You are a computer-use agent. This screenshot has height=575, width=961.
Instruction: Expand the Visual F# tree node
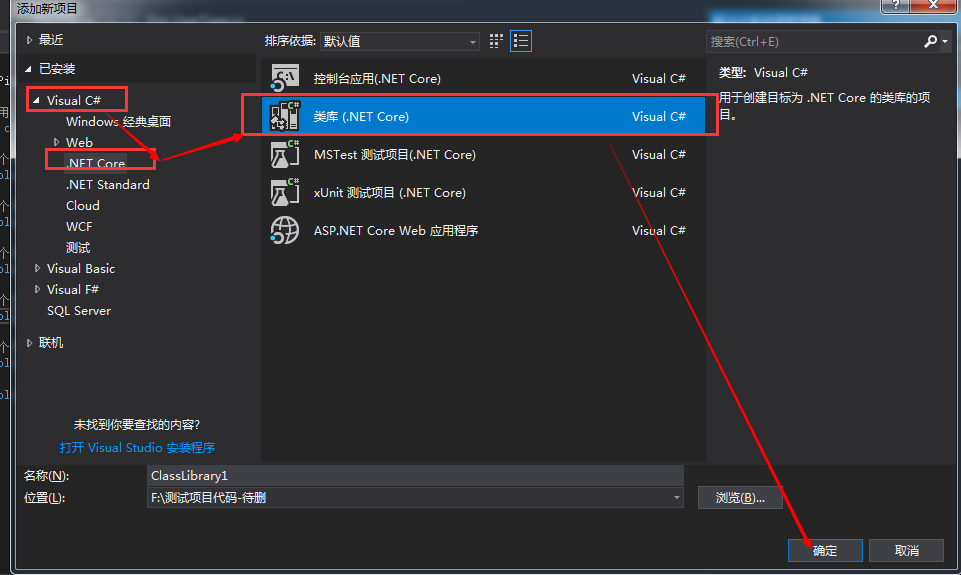click(x=37, y=289)
